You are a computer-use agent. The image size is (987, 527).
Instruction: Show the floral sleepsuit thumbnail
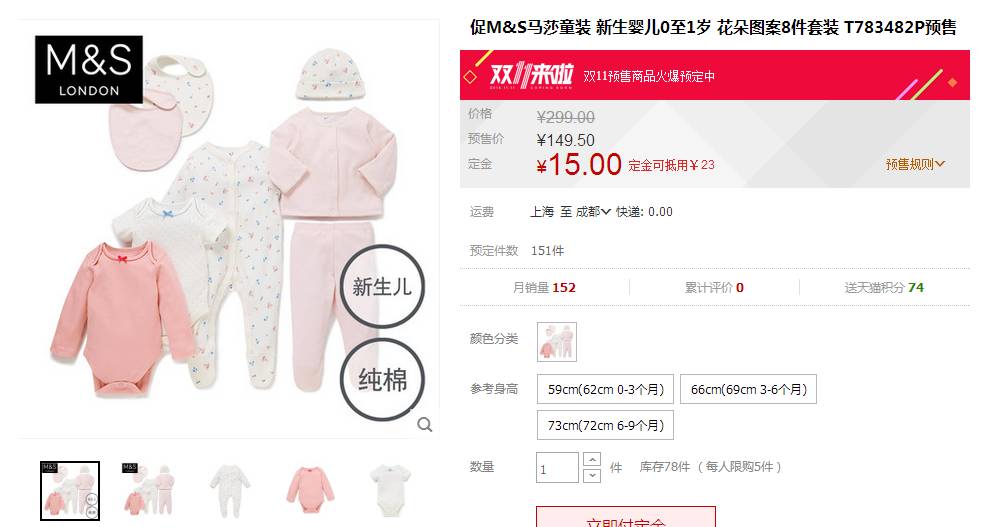click(230, 491)
